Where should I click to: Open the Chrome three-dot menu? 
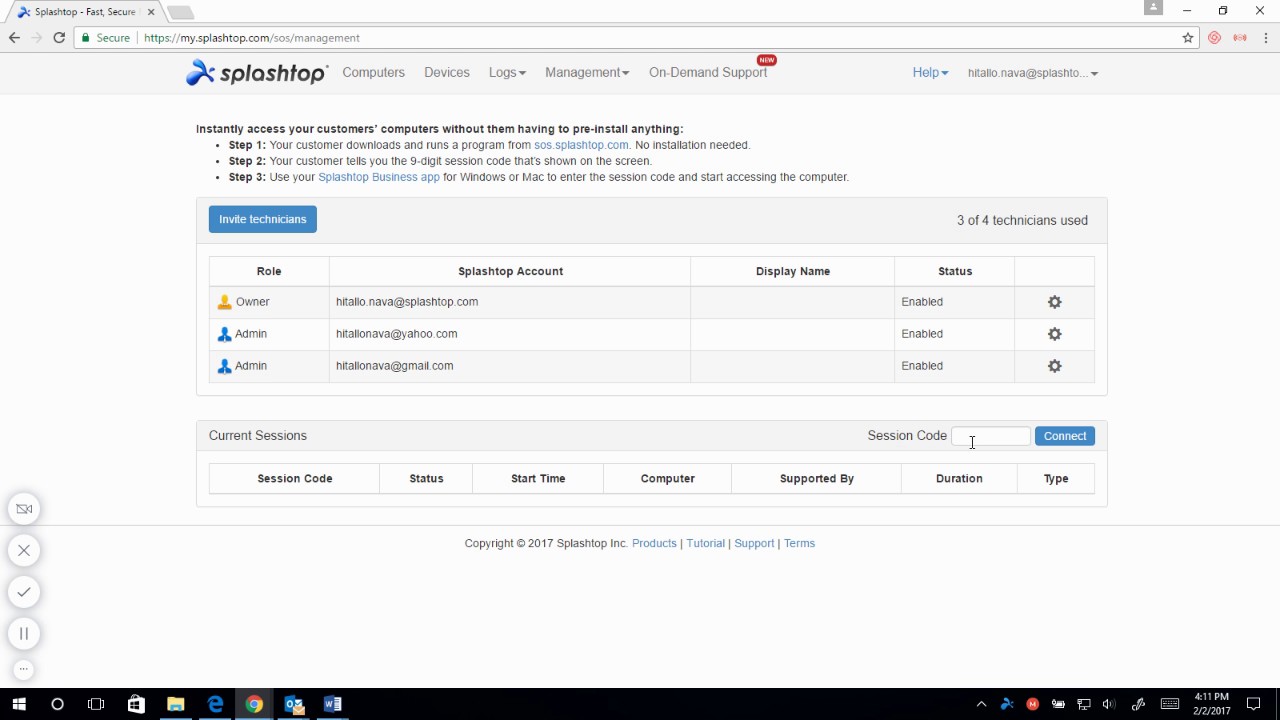pos(1265,38)
